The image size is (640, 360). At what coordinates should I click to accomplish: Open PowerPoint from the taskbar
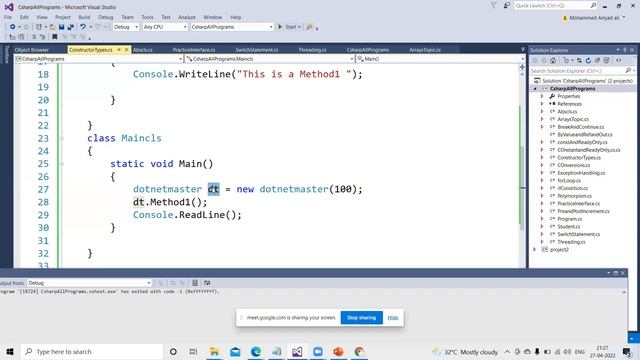[338, 351]
